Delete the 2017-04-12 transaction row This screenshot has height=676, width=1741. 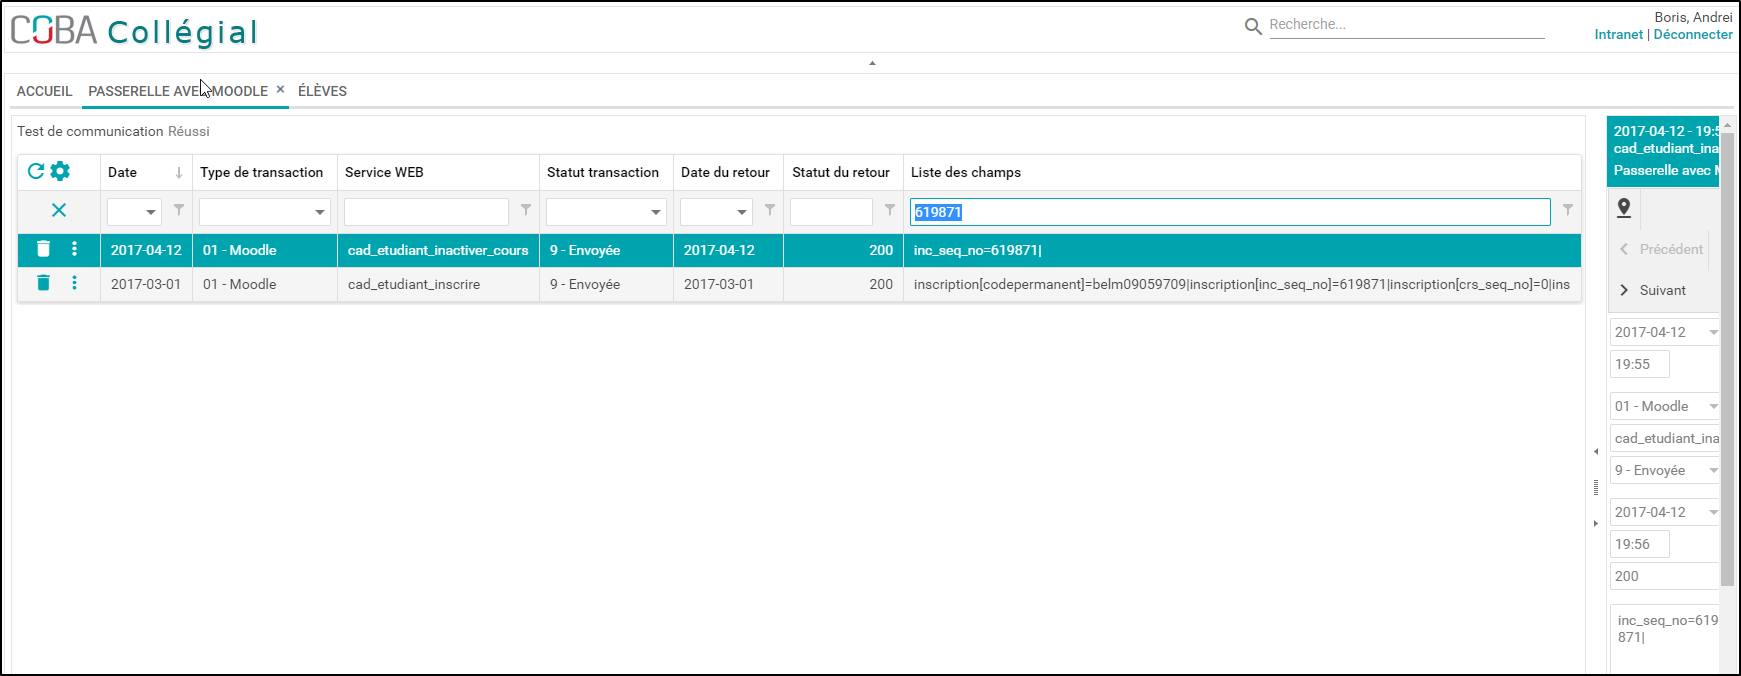coord(43,249)
